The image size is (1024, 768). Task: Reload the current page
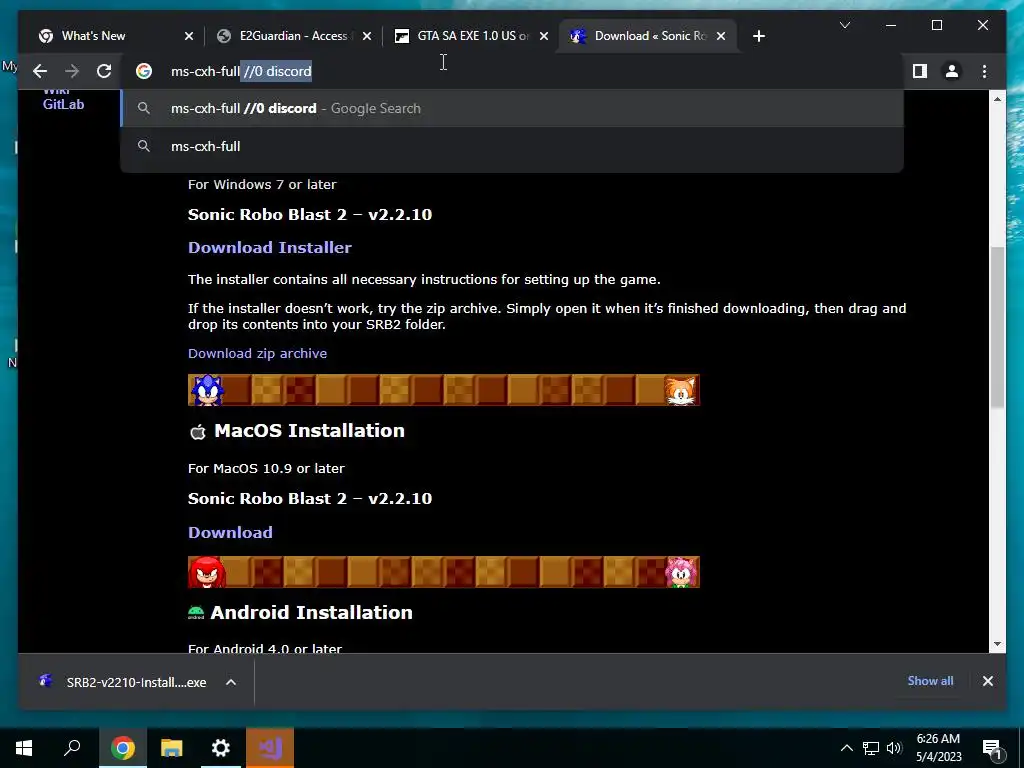tap(104, 71)
